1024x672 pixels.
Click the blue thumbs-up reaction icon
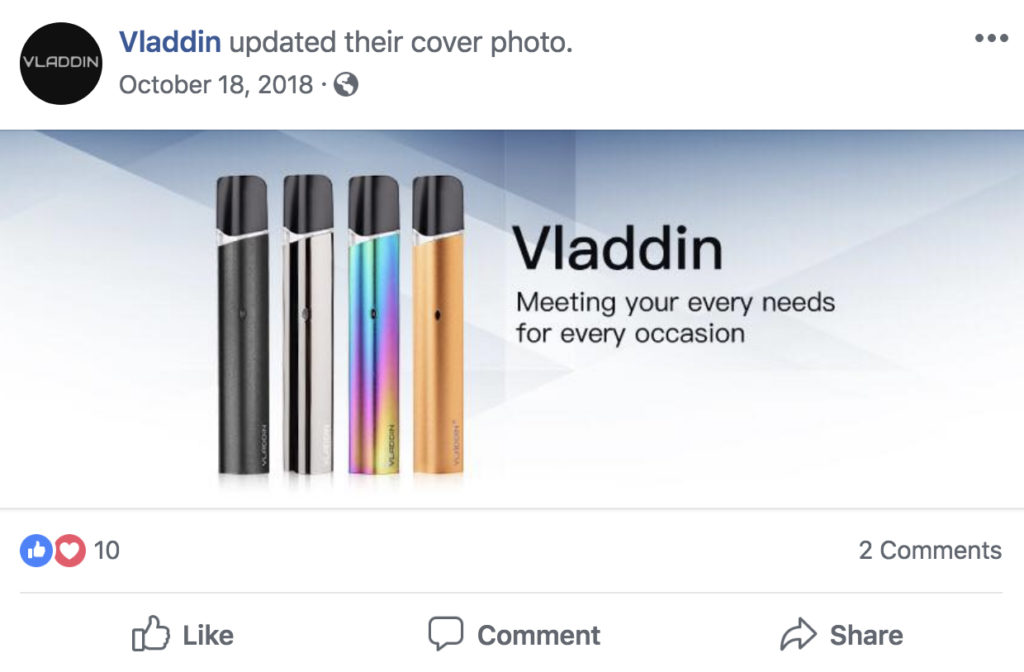(x=36, y=551)
